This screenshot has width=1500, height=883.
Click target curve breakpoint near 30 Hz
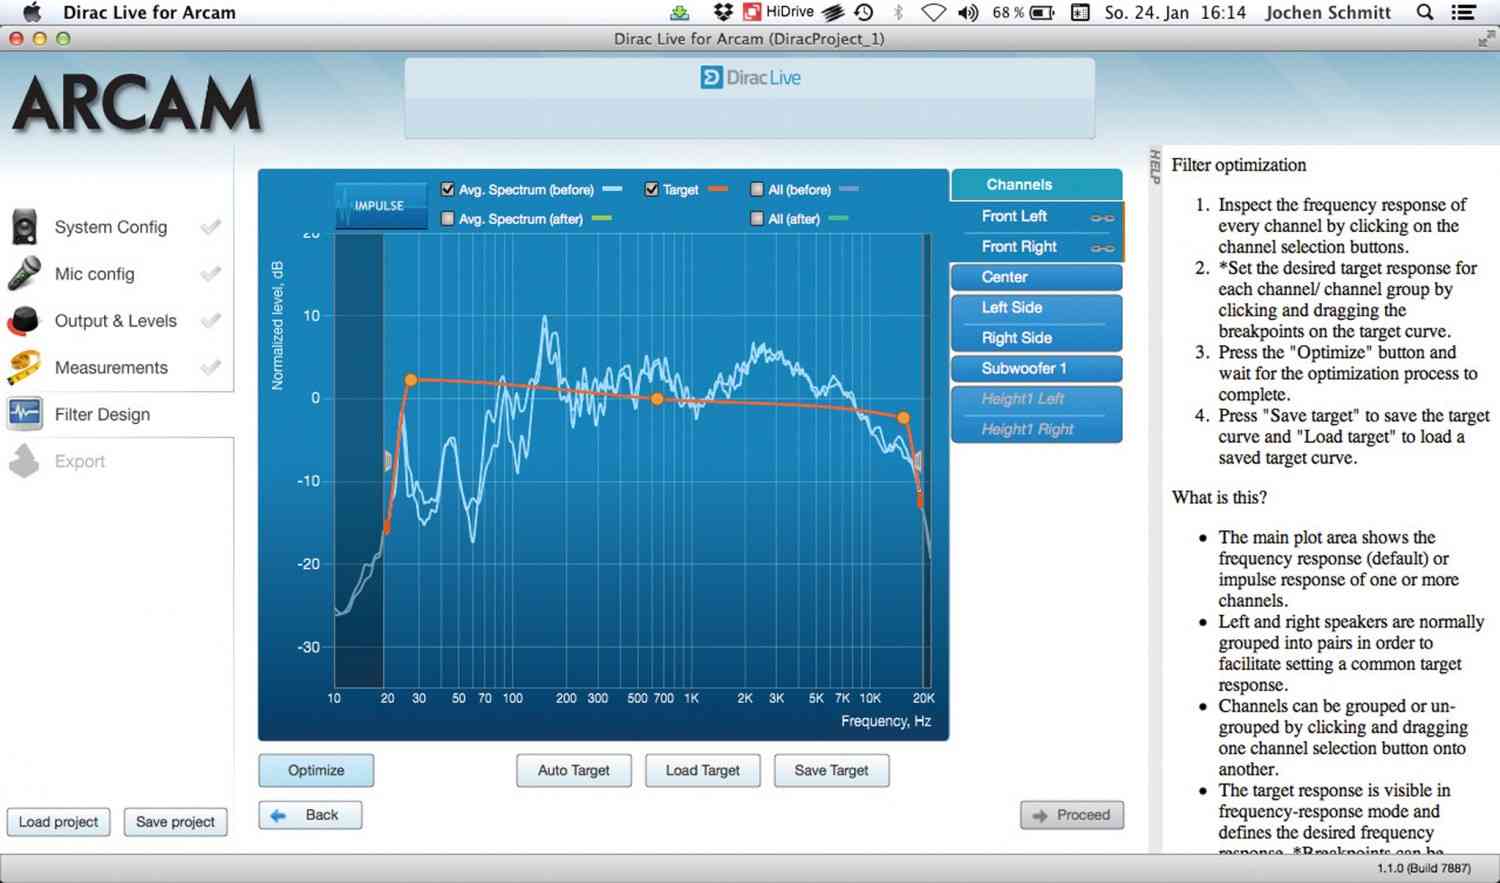pyautogui.click(x=411, y=380)
